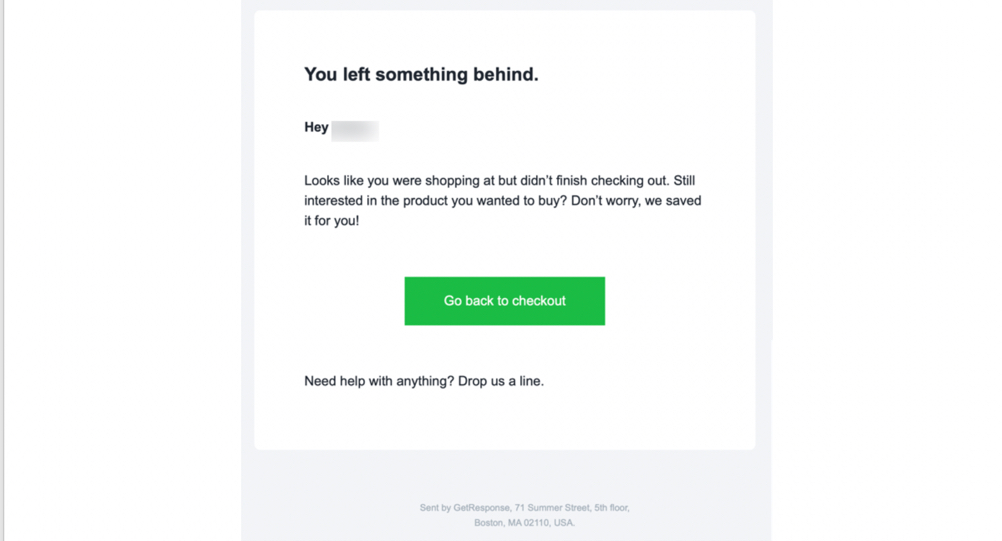The image size is (1002, 541).
Task: Click the '5th floor' text in footer
Action: [x=611, y=508]
